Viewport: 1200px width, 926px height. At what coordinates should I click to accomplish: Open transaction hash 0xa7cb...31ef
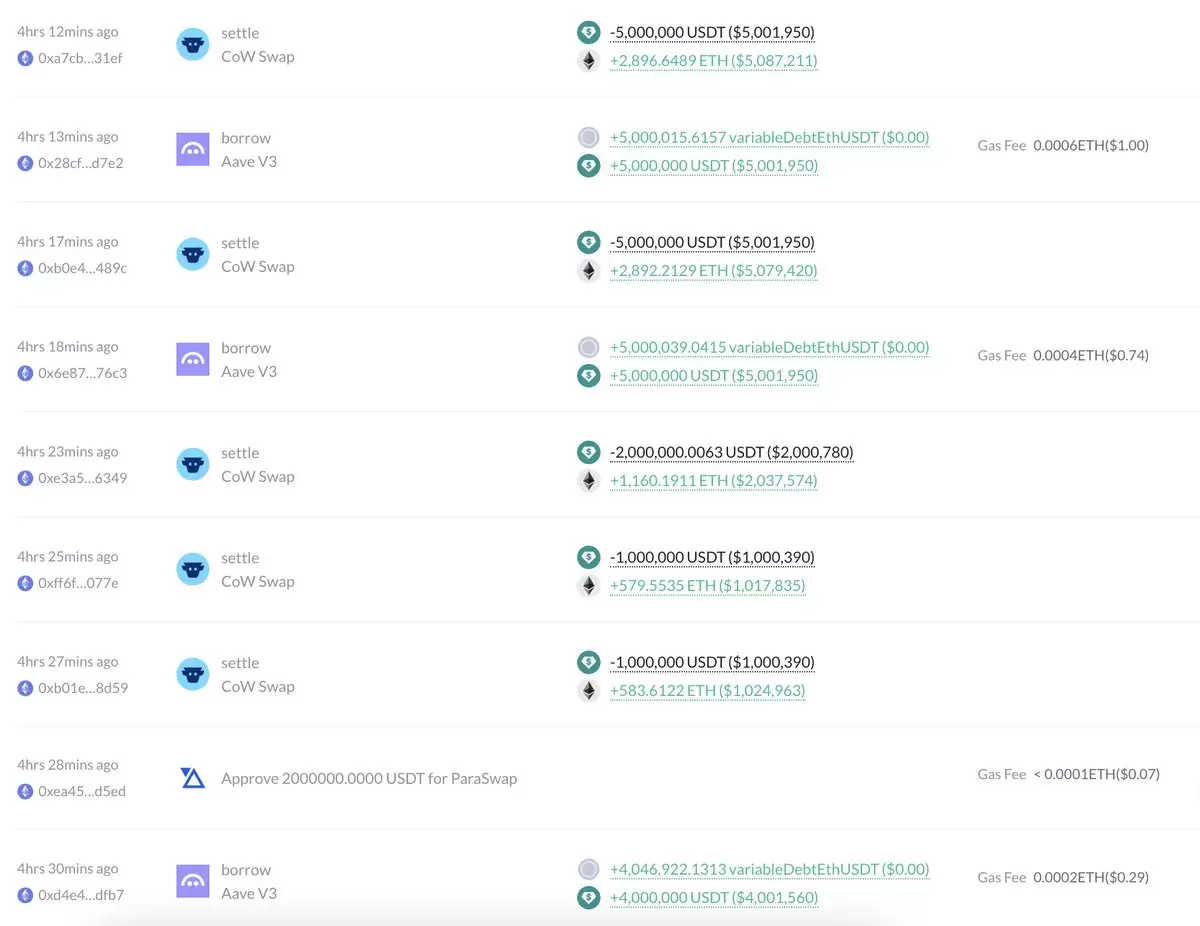point(80,58)
